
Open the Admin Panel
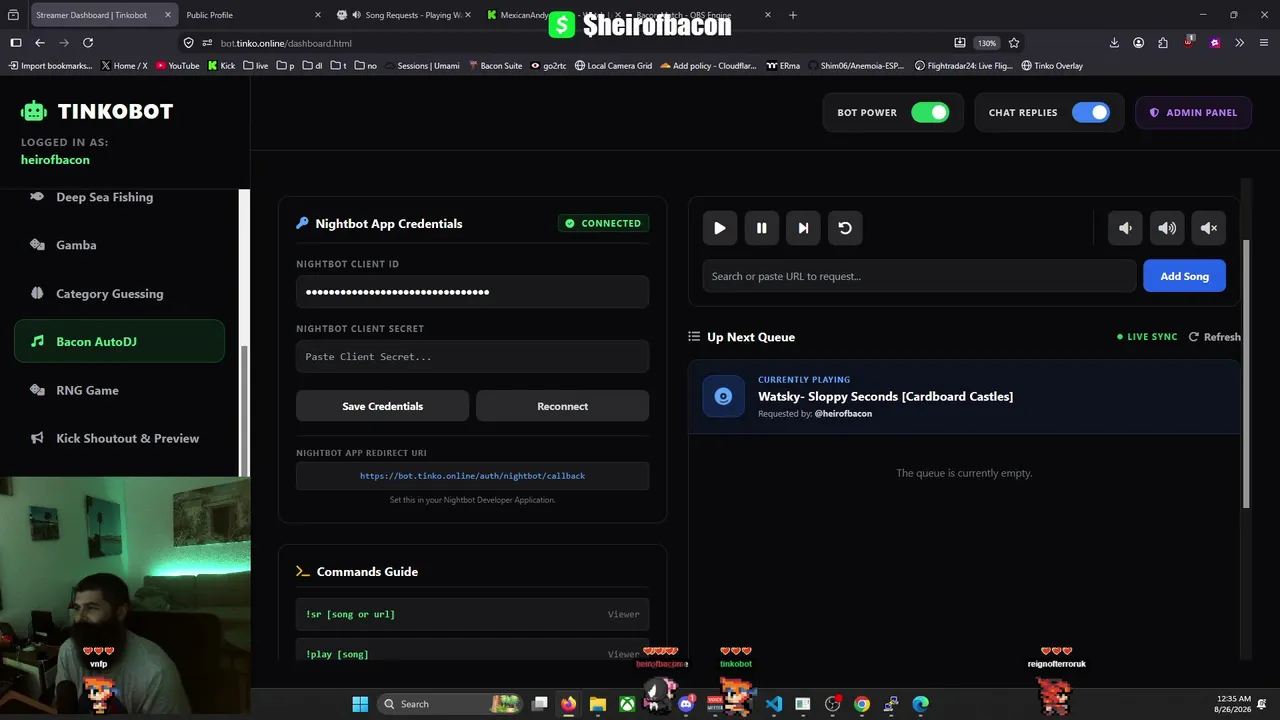click(x=1193, y=112)
